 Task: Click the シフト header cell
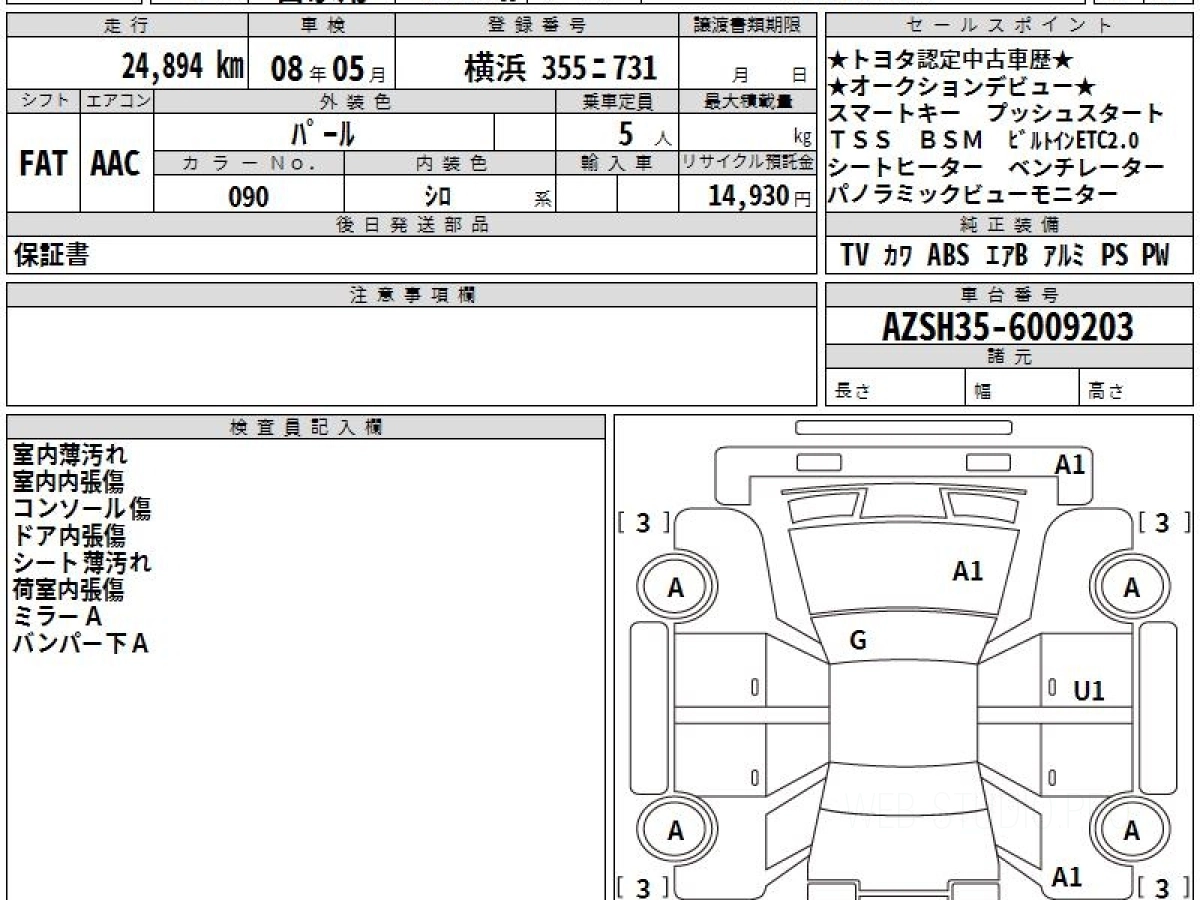coord(43,101)
